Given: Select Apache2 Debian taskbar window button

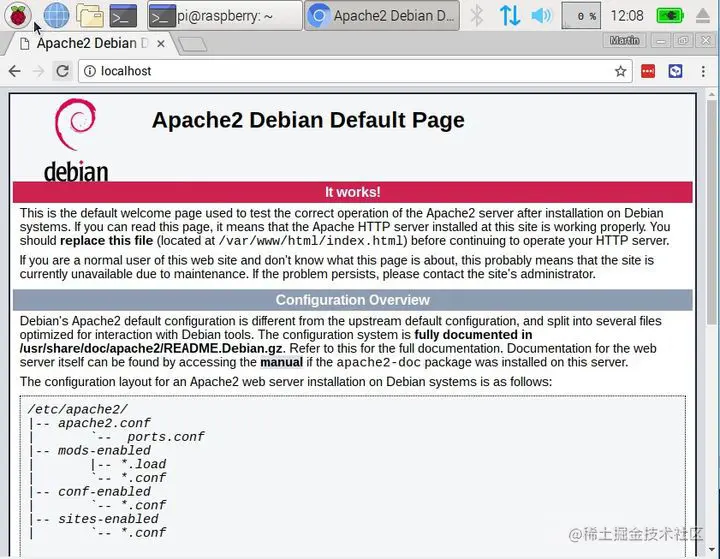Looking at the screenshot, I should point(382,16).
